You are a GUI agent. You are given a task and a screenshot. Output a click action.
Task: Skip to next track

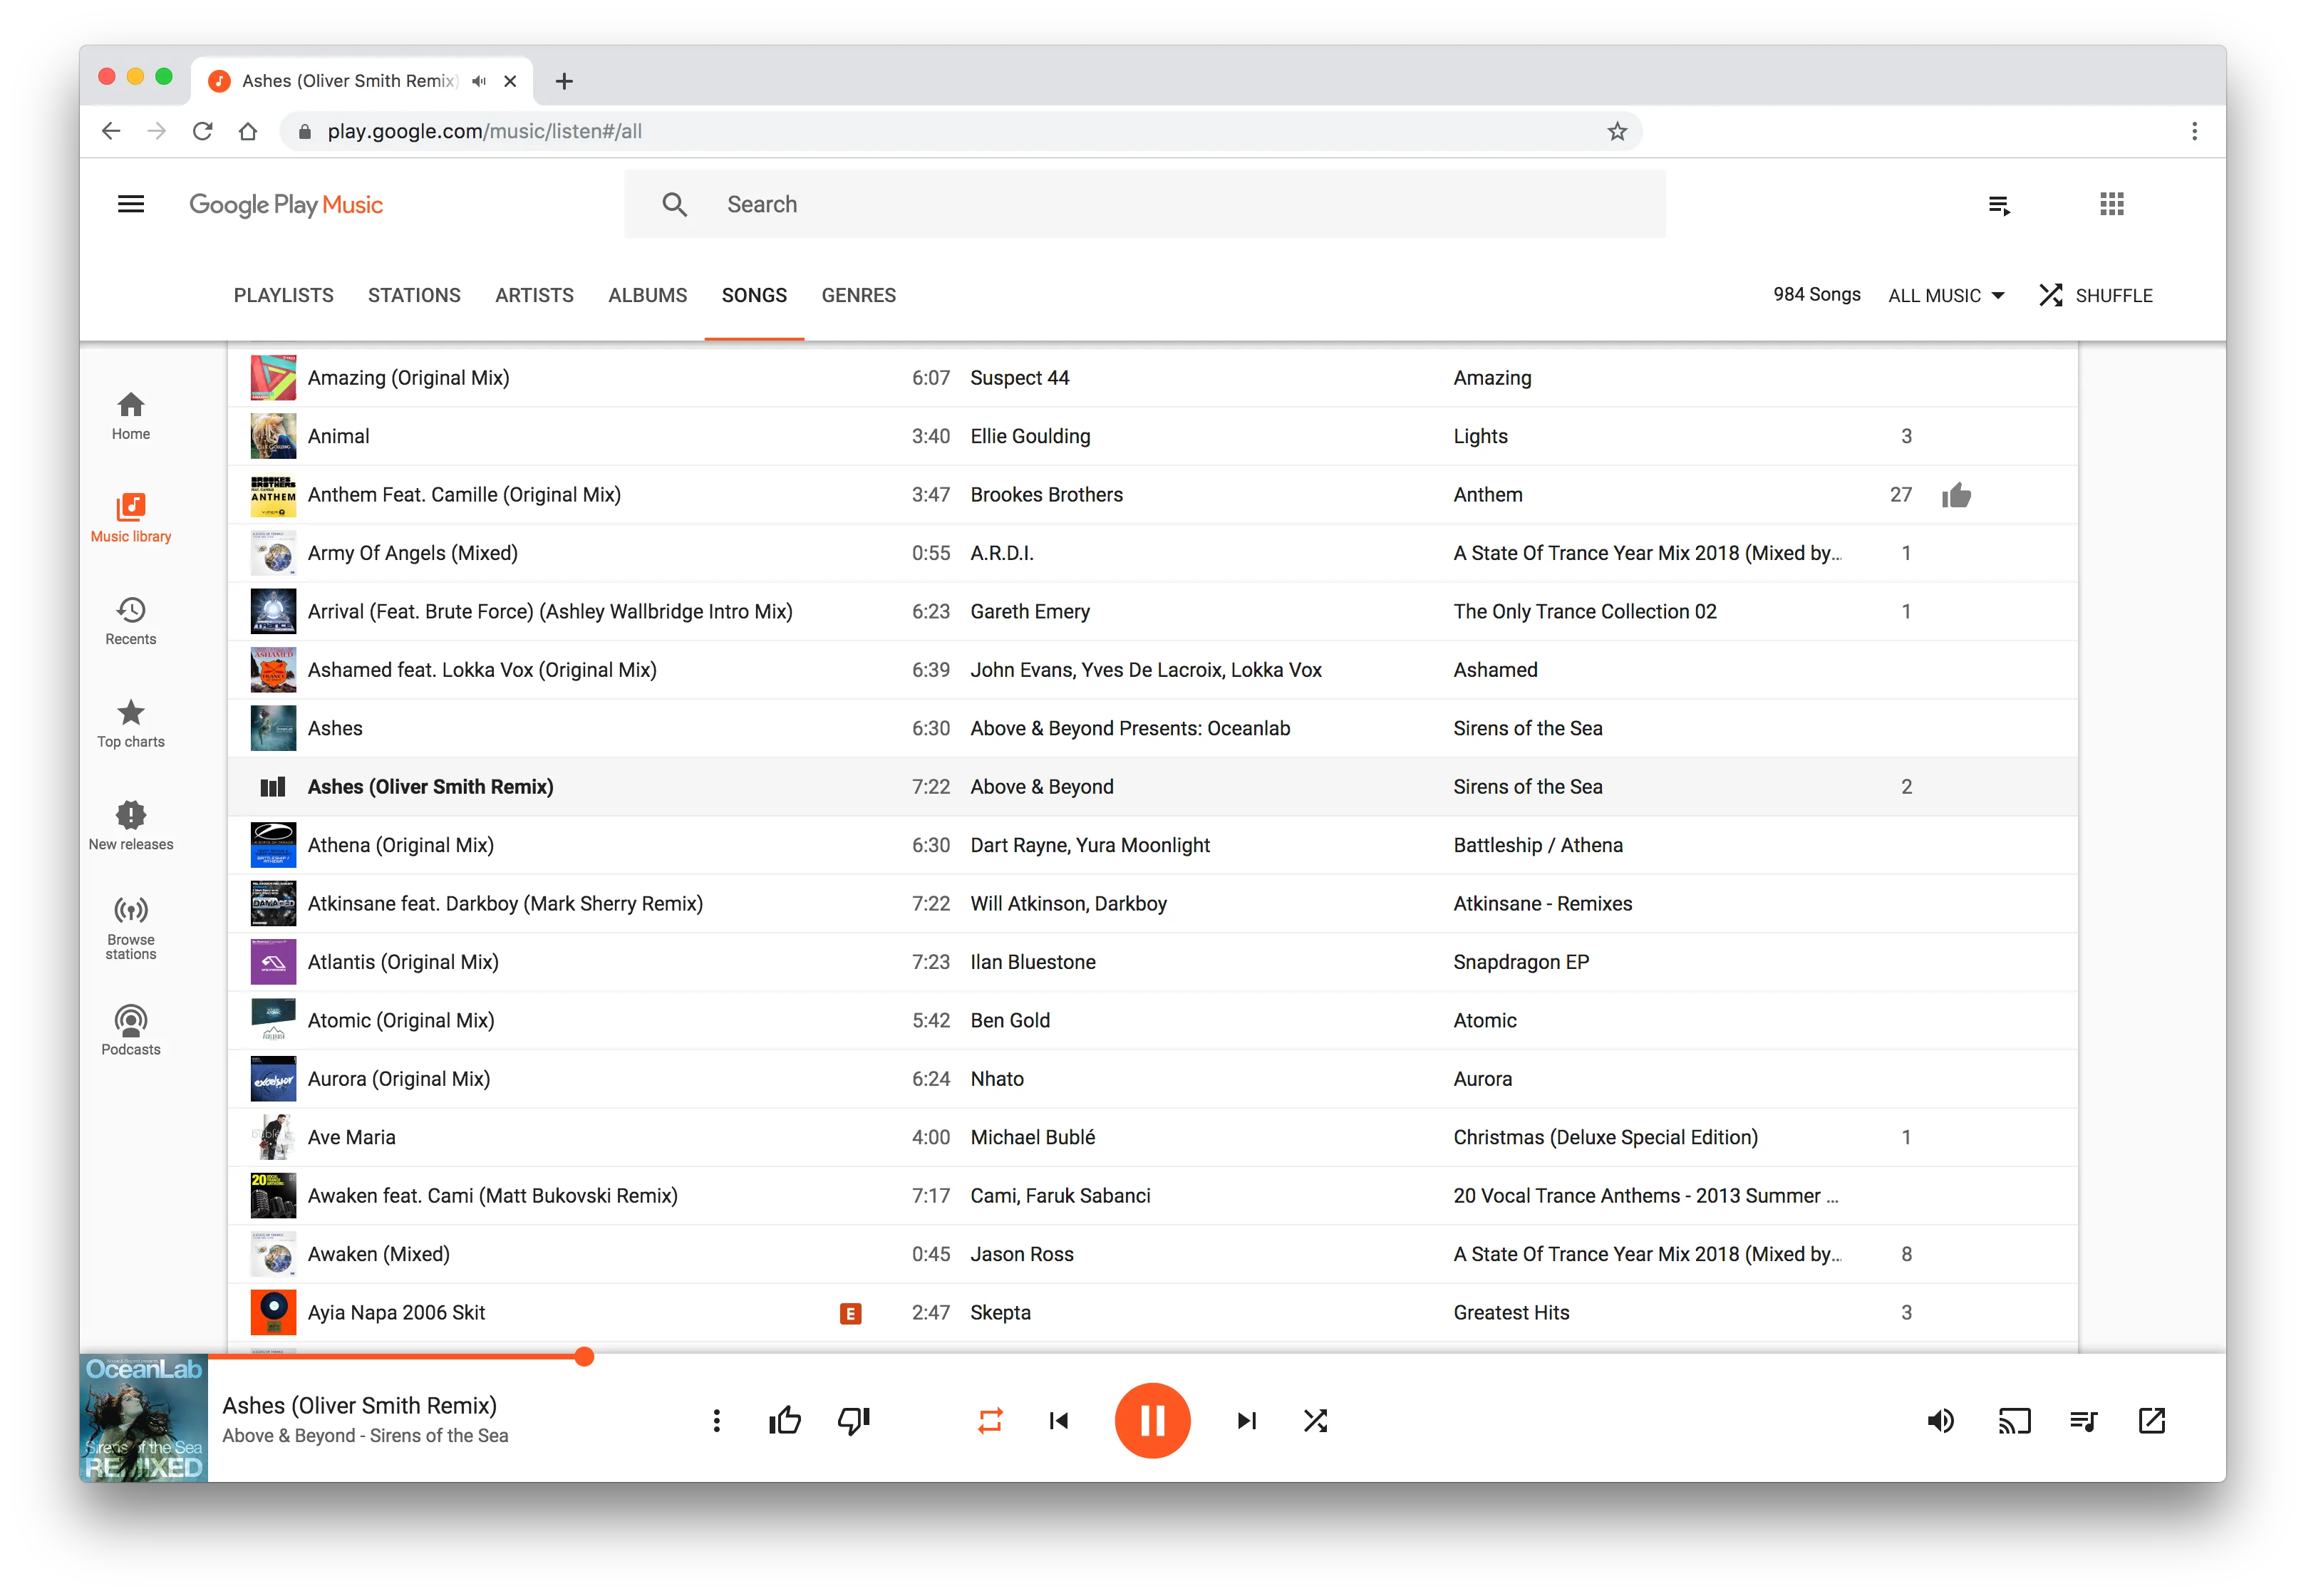pyautogui.click(x=1246, y=1420)
